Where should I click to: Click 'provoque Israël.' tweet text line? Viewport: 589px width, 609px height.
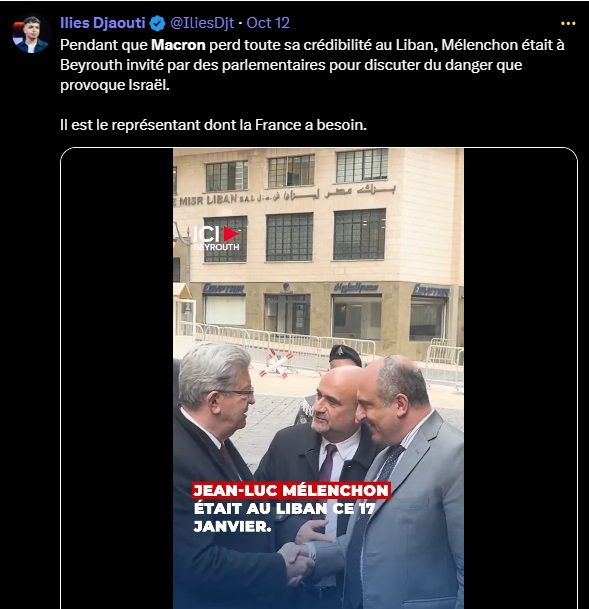[115, 85]
